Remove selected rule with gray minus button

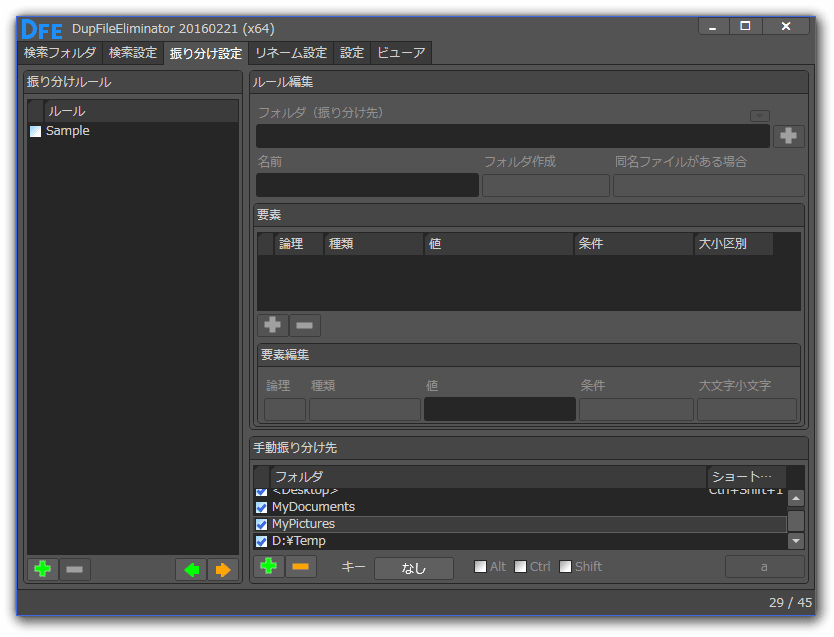tap(74, 569)
